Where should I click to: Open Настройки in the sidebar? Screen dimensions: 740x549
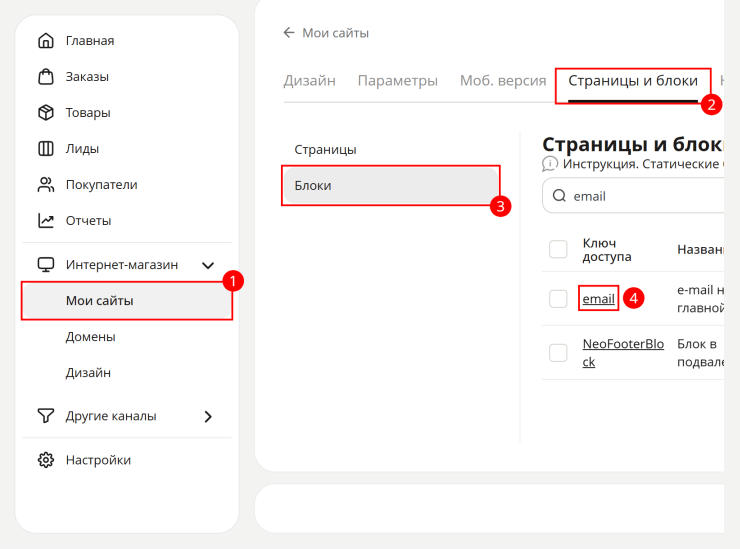127,460
